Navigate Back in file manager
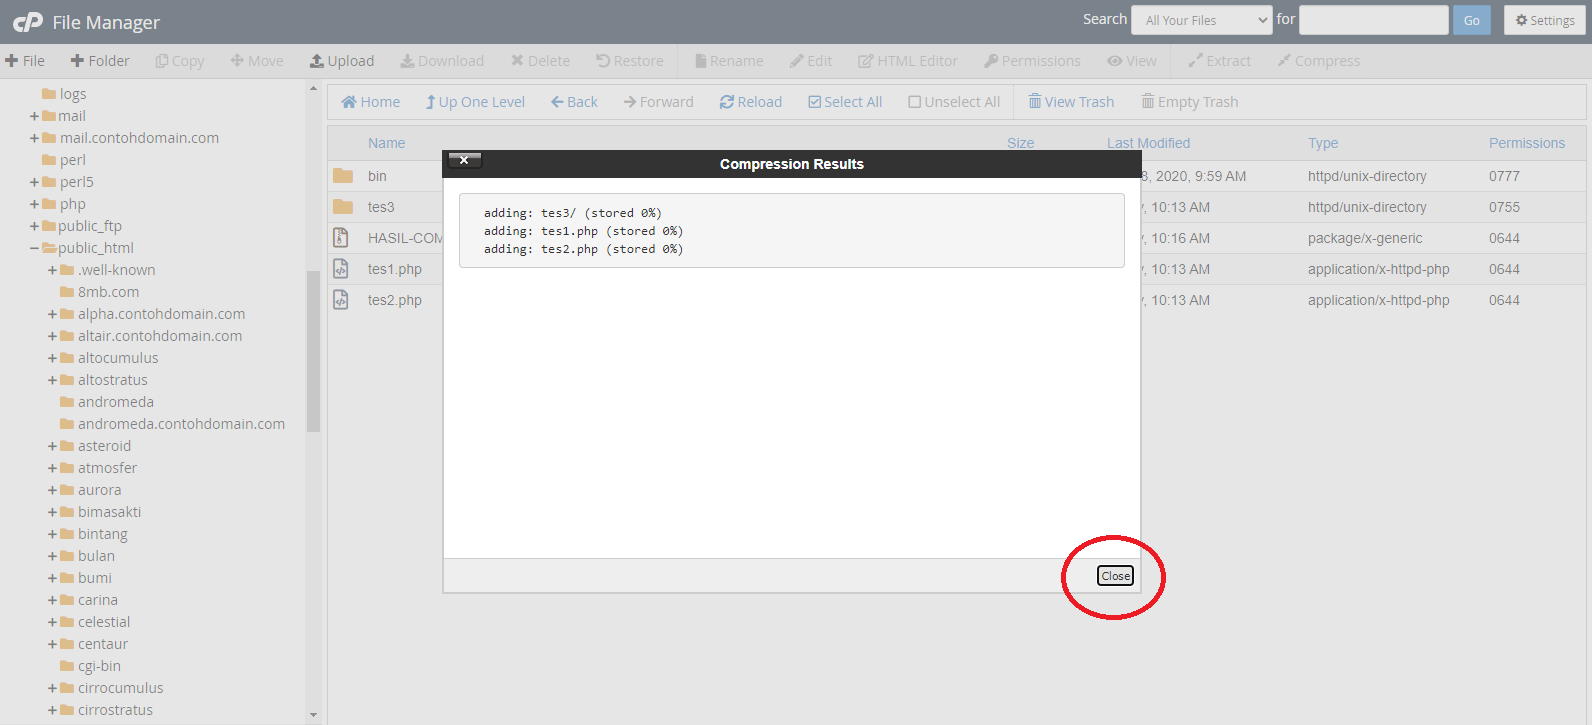Viewport: 1592px width, 725px height. coord(574,102)
